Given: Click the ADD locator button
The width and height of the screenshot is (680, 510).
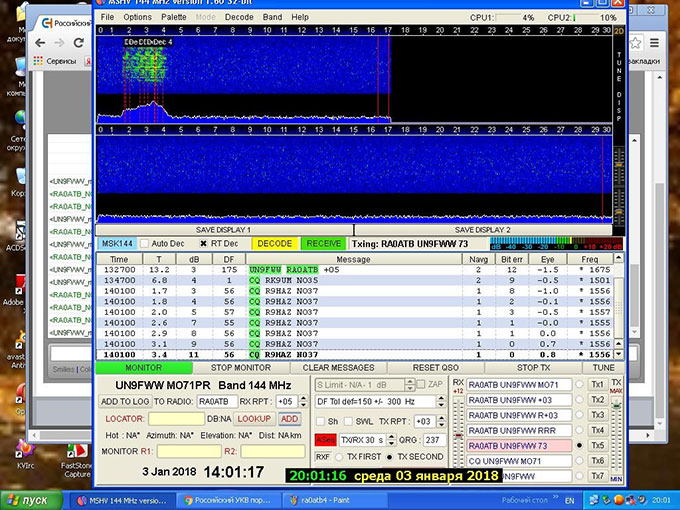Looking at the screenshot, I should pos(289,419).
